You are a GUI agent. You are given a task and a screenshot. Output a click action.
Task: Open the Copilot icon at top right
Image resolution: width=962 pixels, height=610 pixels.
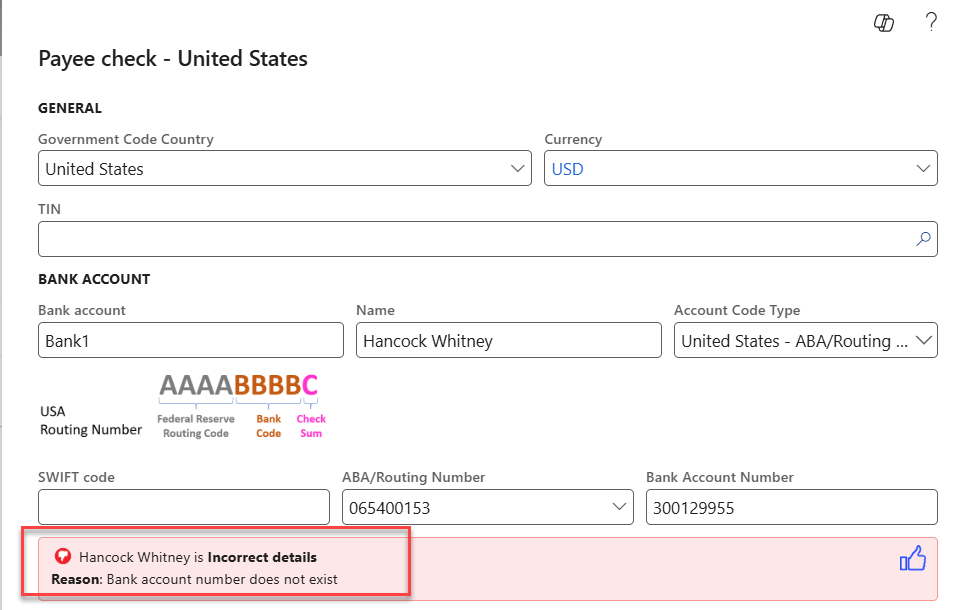[x=884, y=23]
